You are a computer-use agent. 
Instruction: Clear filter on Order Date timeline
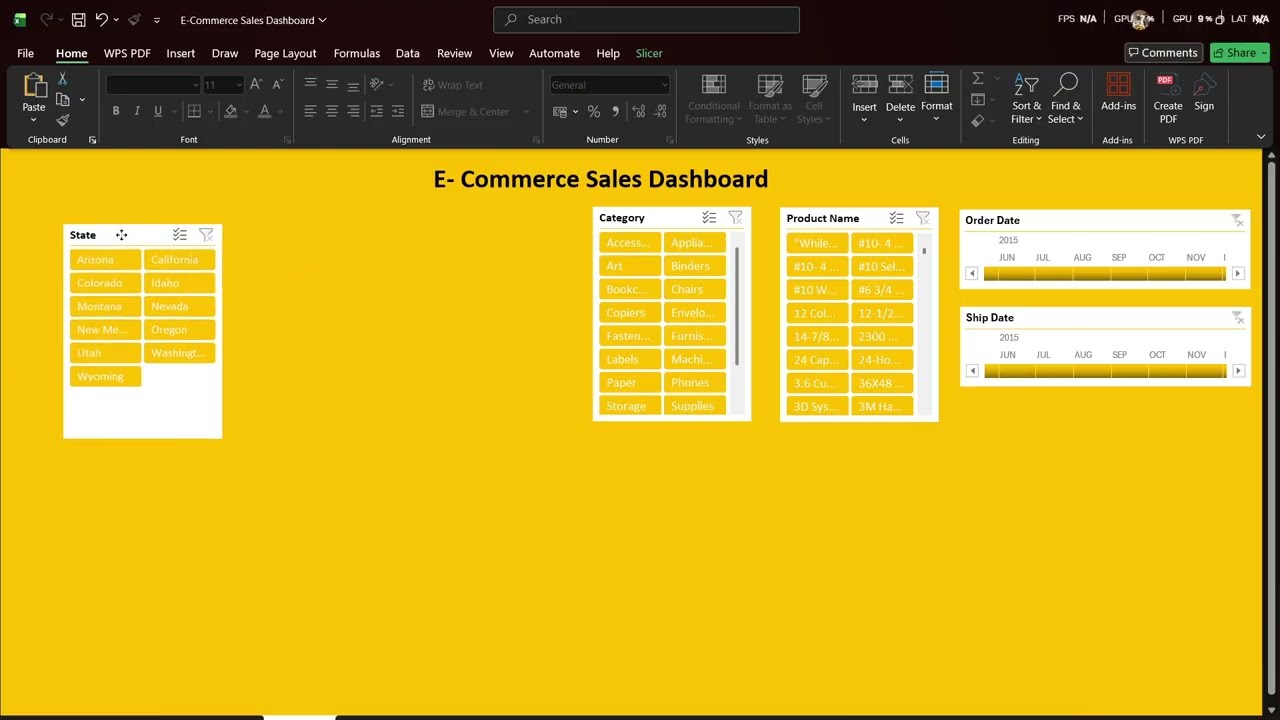[x=1237, y=220]
